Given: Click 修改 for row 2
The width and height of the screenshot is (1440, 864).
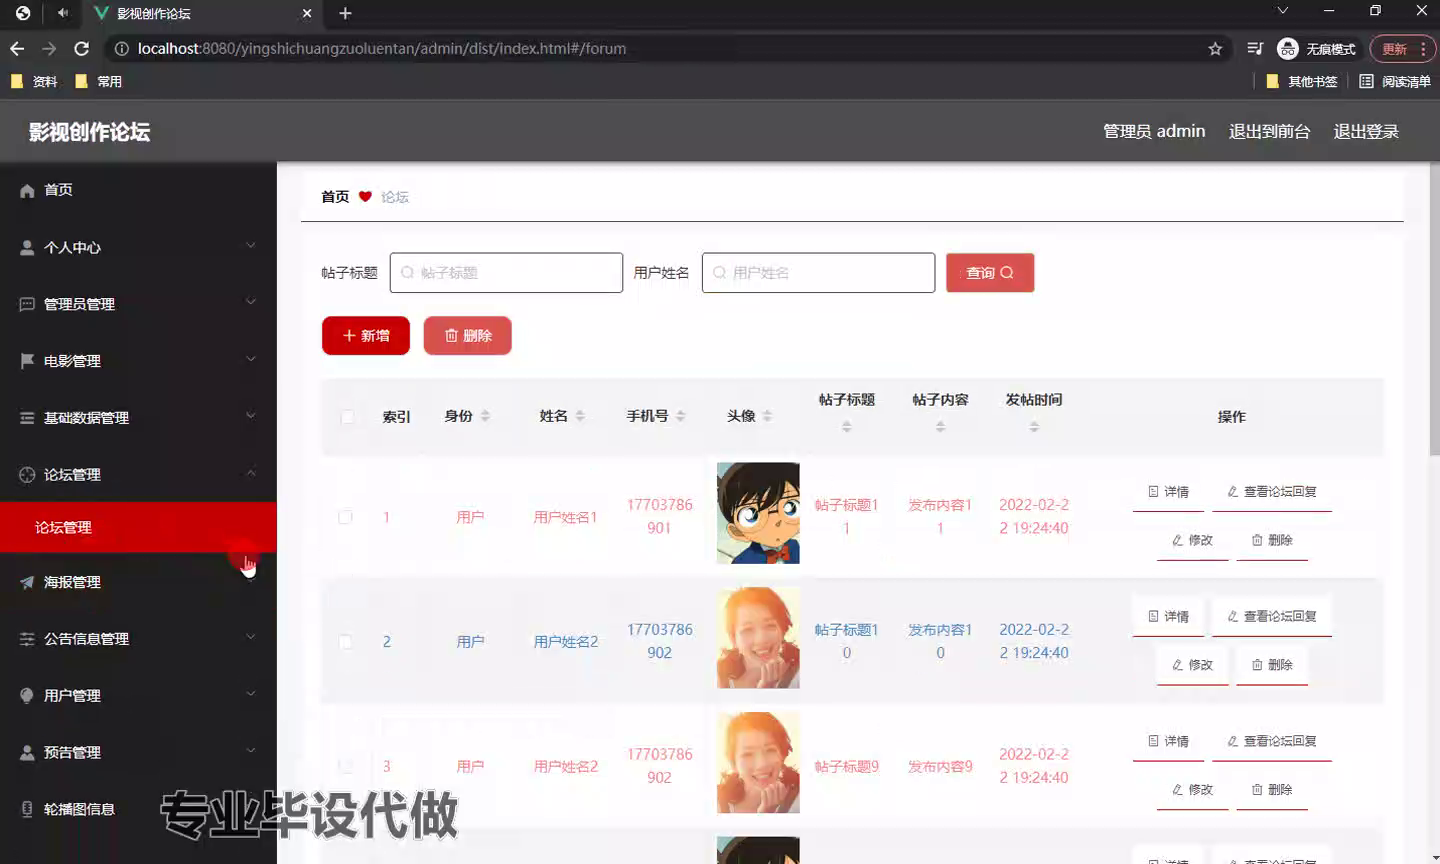Looking at the screenshot, I should tap(1192, 665).
